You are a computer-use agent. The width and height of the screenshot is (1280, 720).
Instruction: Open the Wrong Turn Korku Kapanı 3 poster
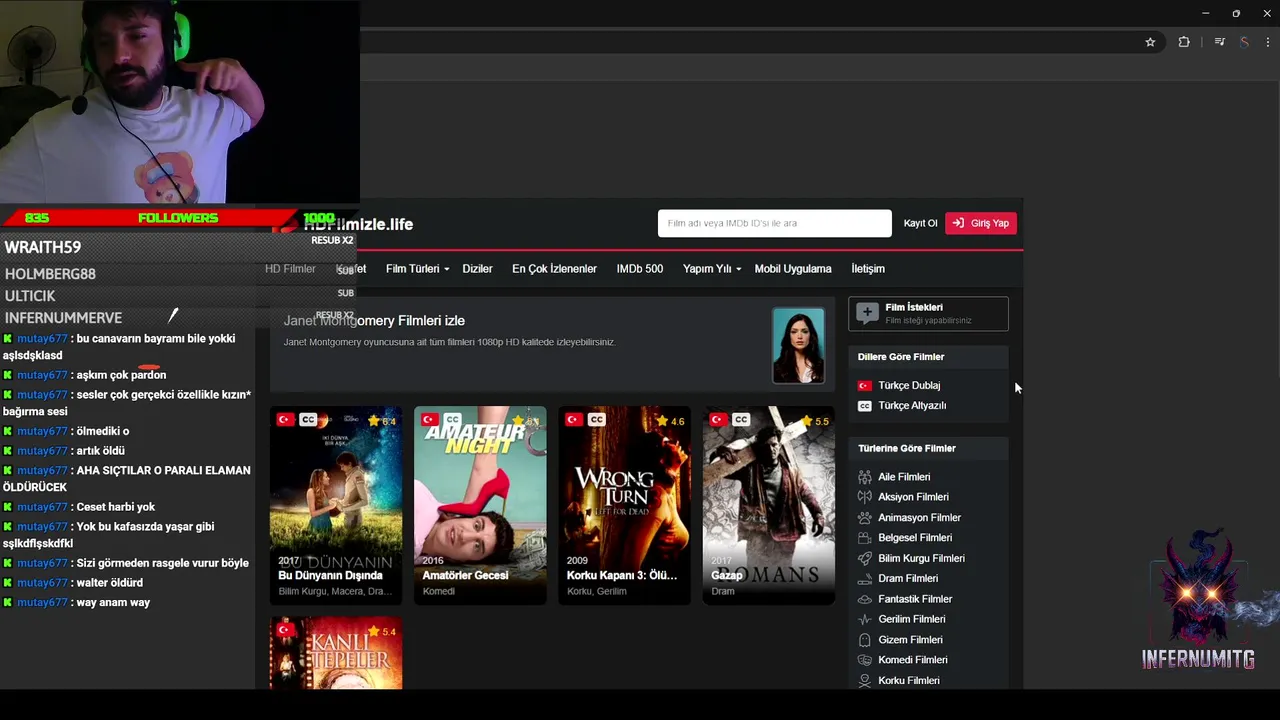pos(624,505)
